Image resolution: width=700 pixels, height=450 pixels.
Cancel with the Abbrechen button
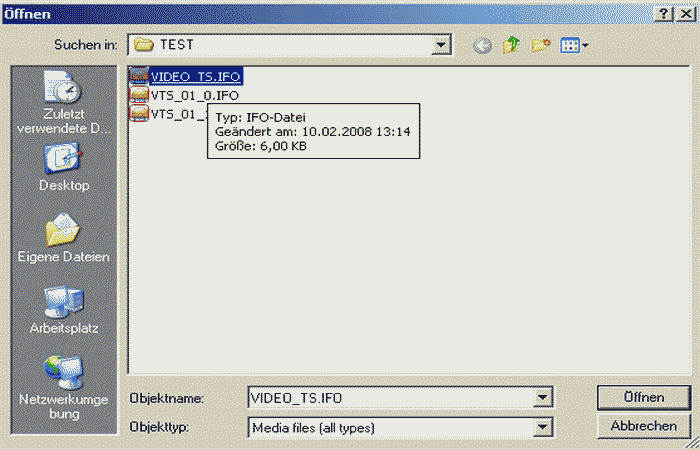tap(643, 426)
